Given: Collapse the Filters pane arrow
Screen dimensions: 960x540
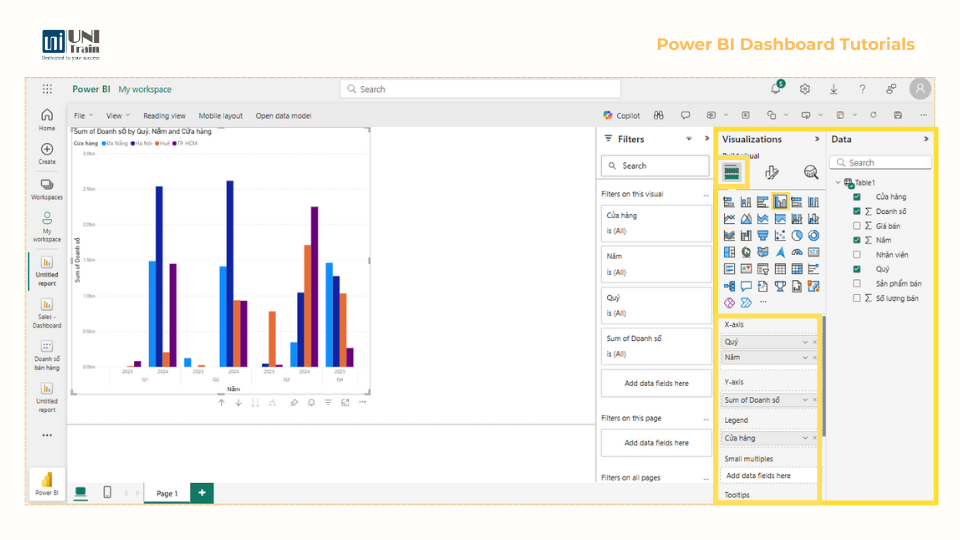Looking at the screenshot, I should (707, 138).
